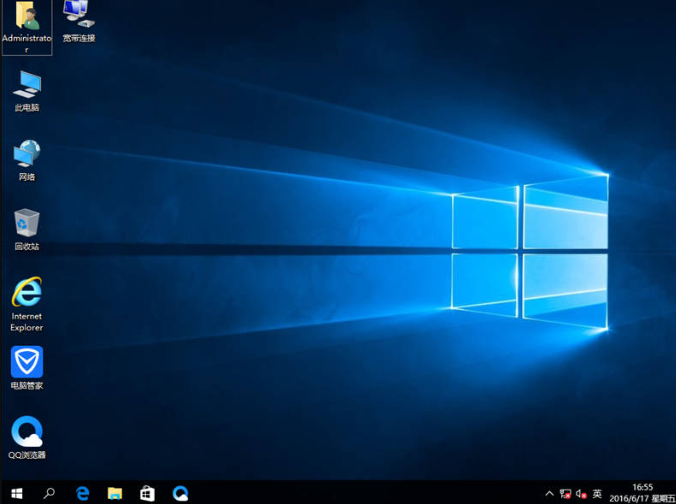The image size is (676, 504).
Task: Launch QQ Browser from the taskbar
Action: 180,493
